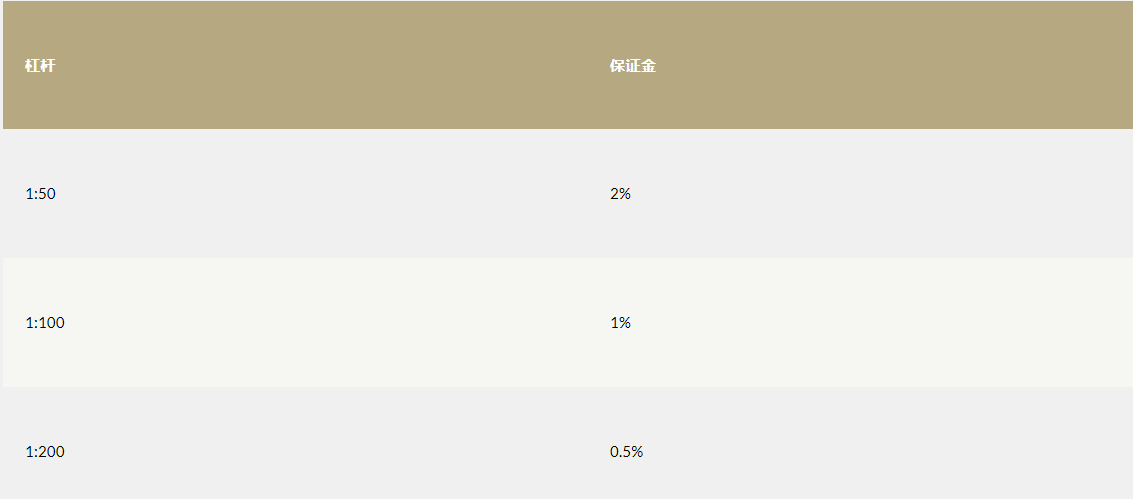The width and height of the screenshot is (1133, 499).
Task: Select the 1:200 leverage cell
Action: coord(45,451)
